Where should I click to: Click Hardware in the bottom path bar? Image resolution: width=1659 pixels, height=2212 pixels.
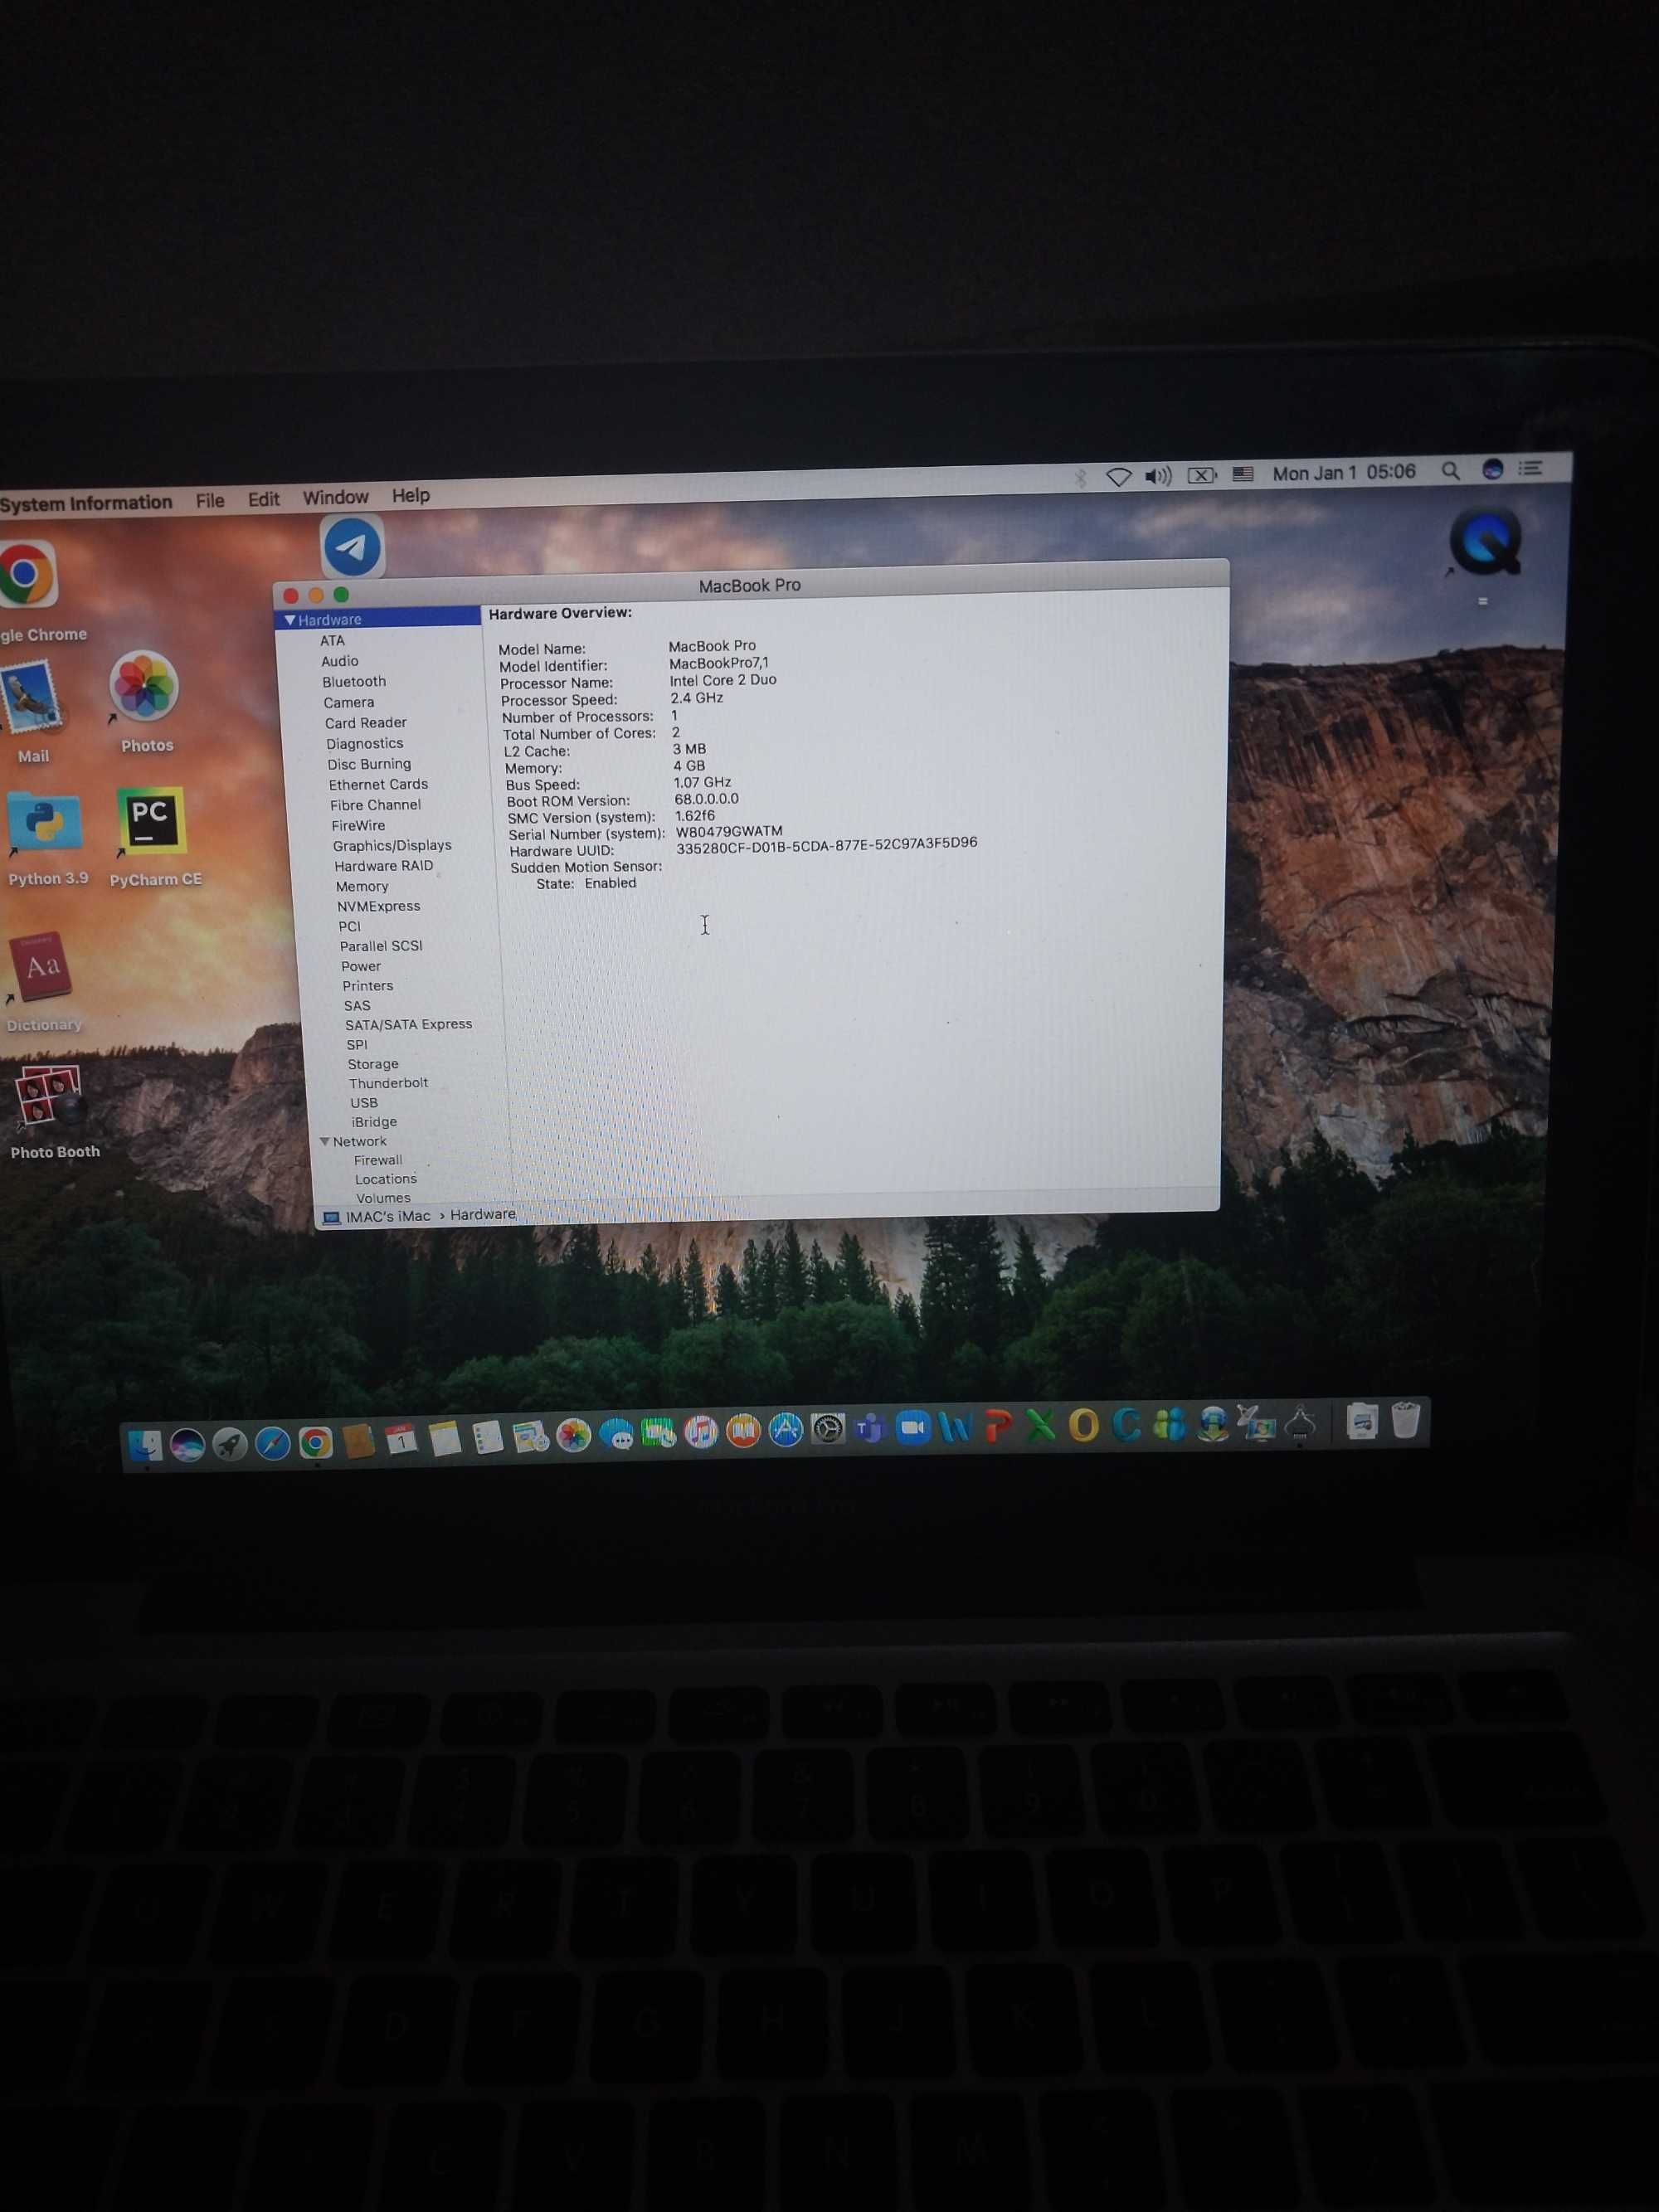pyautogui.click(x=483, y=1214)
